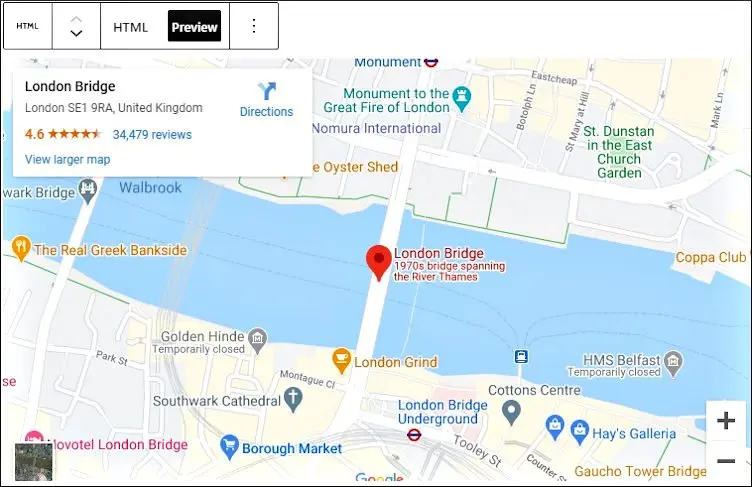The width and height of the screenshot is (752, 487).
Task: Open the block options three-dot menu
Action: [x=254, y=26]
